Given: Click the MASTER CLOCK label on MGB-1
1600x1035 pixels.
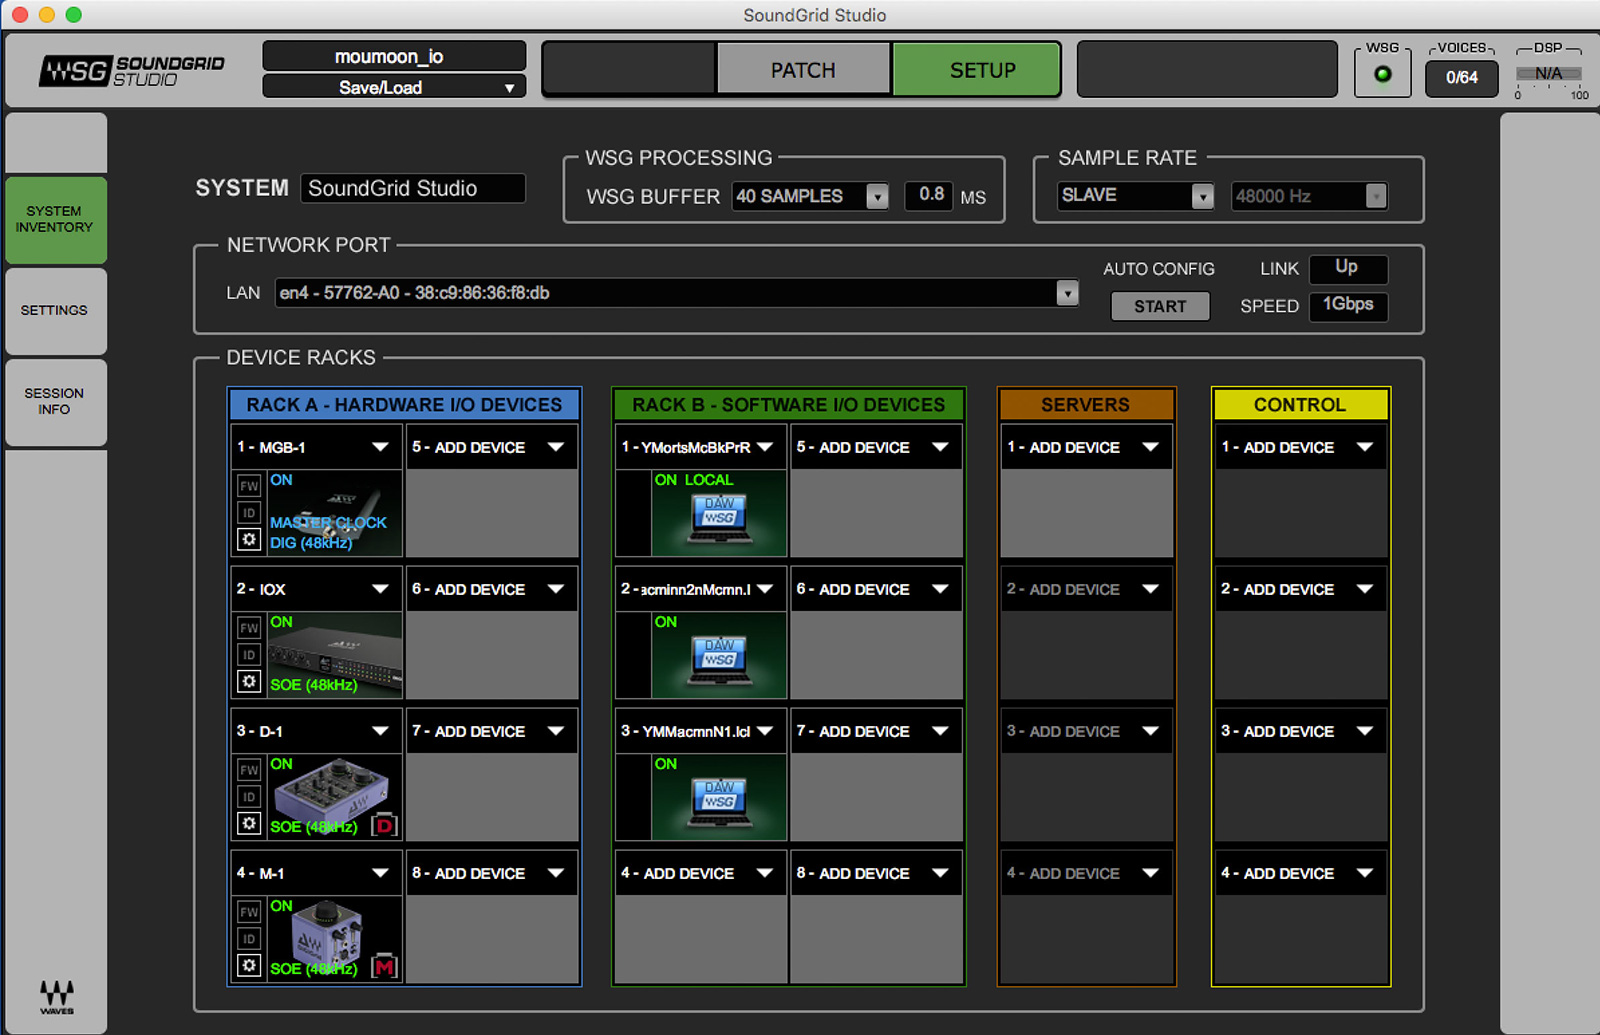Looking at the screenshot, I should click(328, 522).
